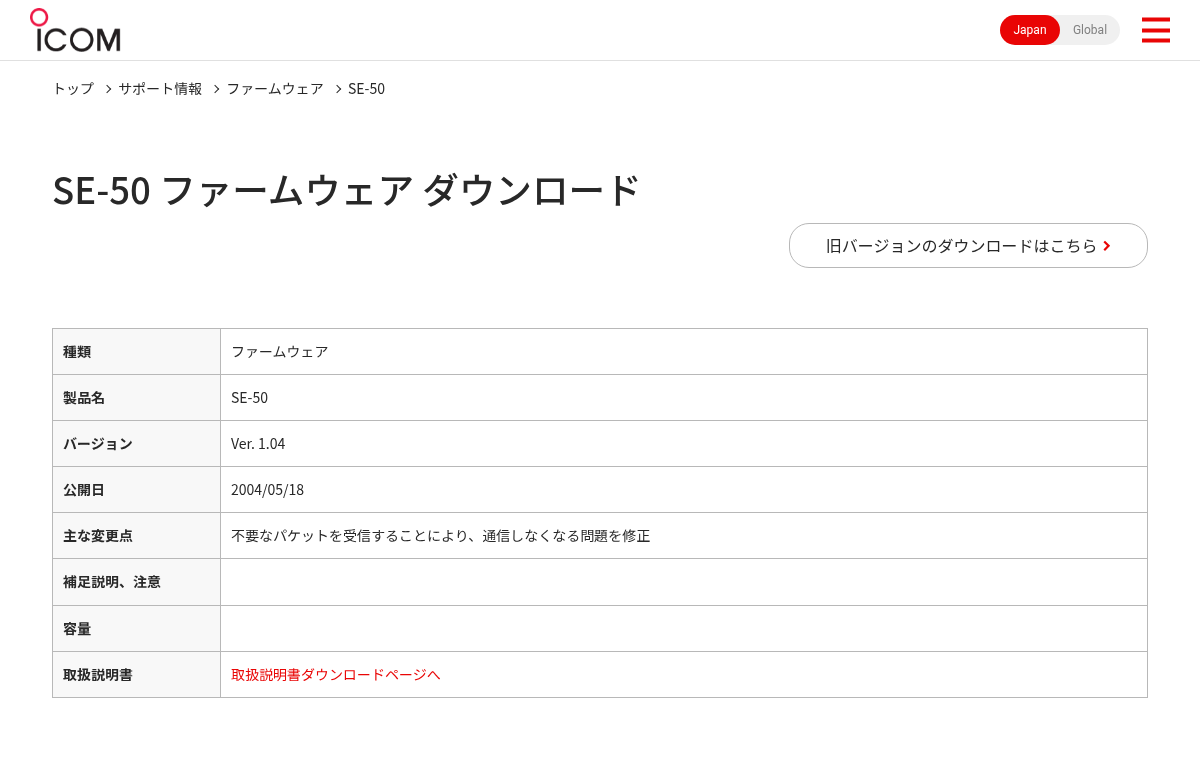Screen dimensions: 1200x757
Task: Click chevron before サポート情報 breadcrumb
Action: 108,89
